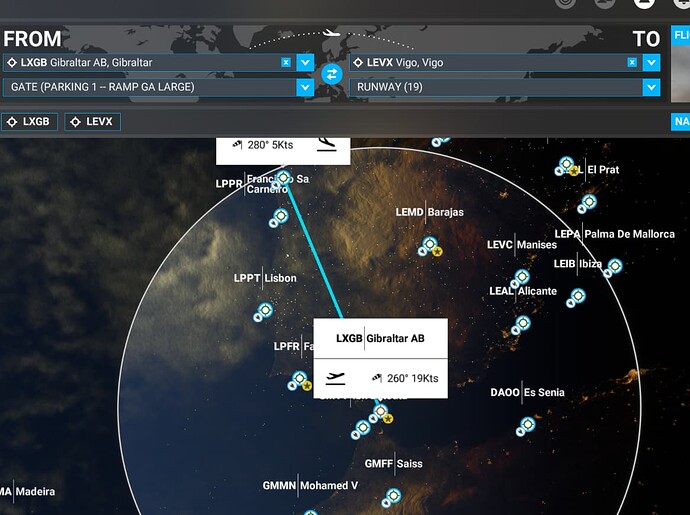Image resolution: width=690 pixels, height=515 pixels.
Task: Switch to the FLI tab at right edge
Action: pyautogui.click(x=680, y=35)
